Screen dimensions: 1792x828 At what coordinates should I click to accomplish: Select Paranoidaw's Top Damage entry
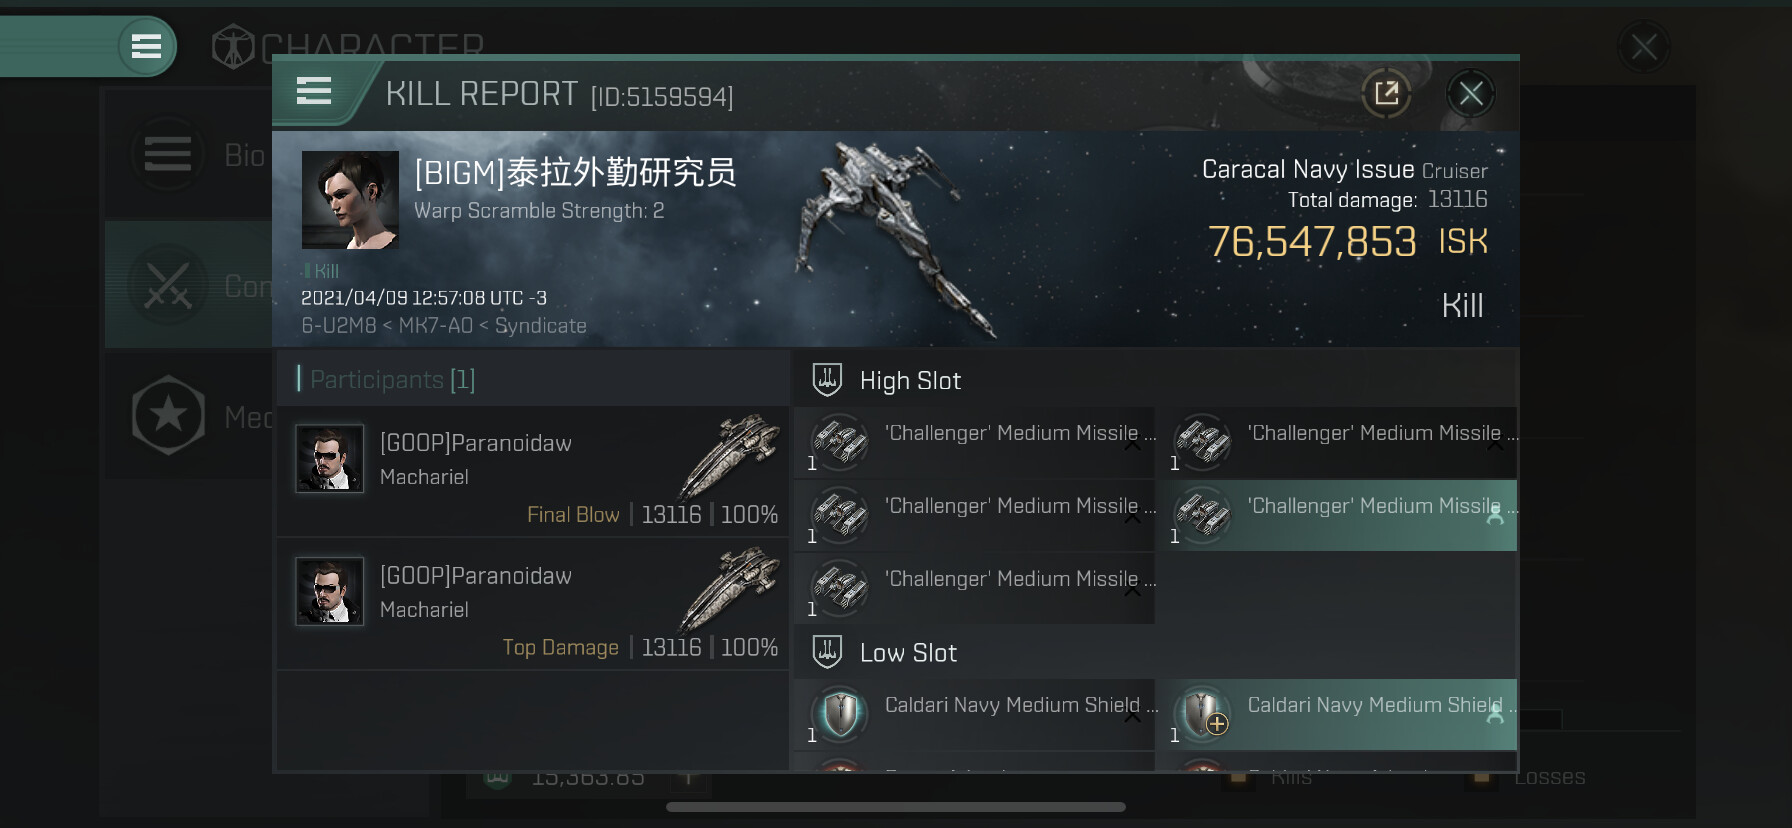(x=533, y=604)
